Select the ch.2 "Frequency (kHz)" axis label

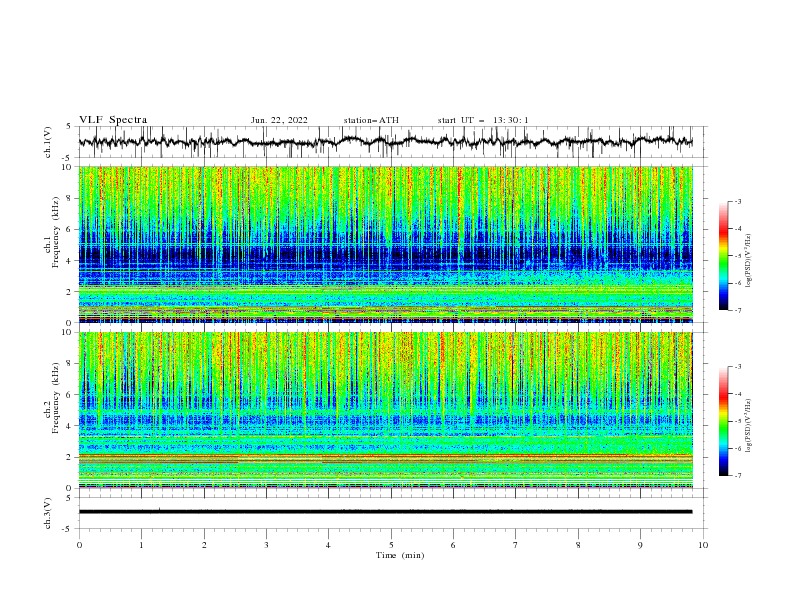tap(56, 397)
